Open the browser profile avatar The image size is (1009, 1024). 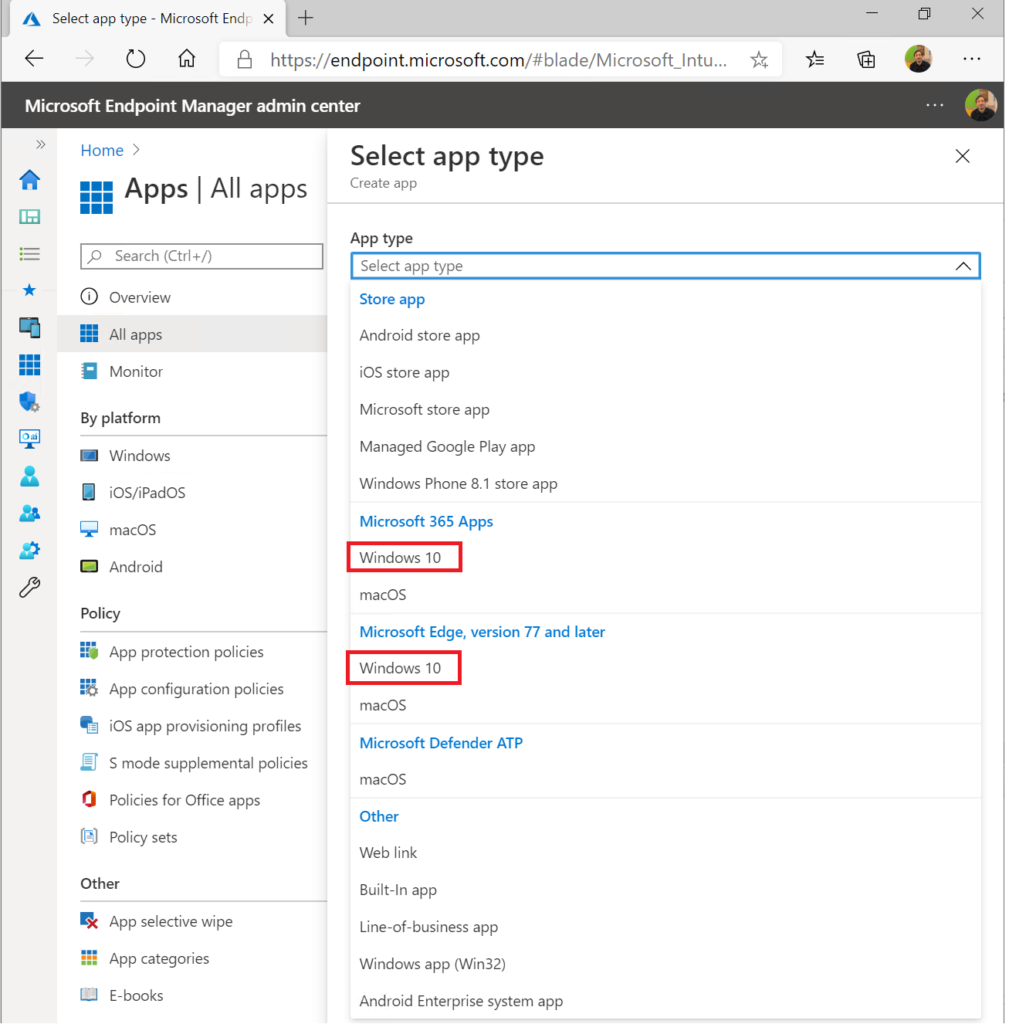(x=918, y=59)
